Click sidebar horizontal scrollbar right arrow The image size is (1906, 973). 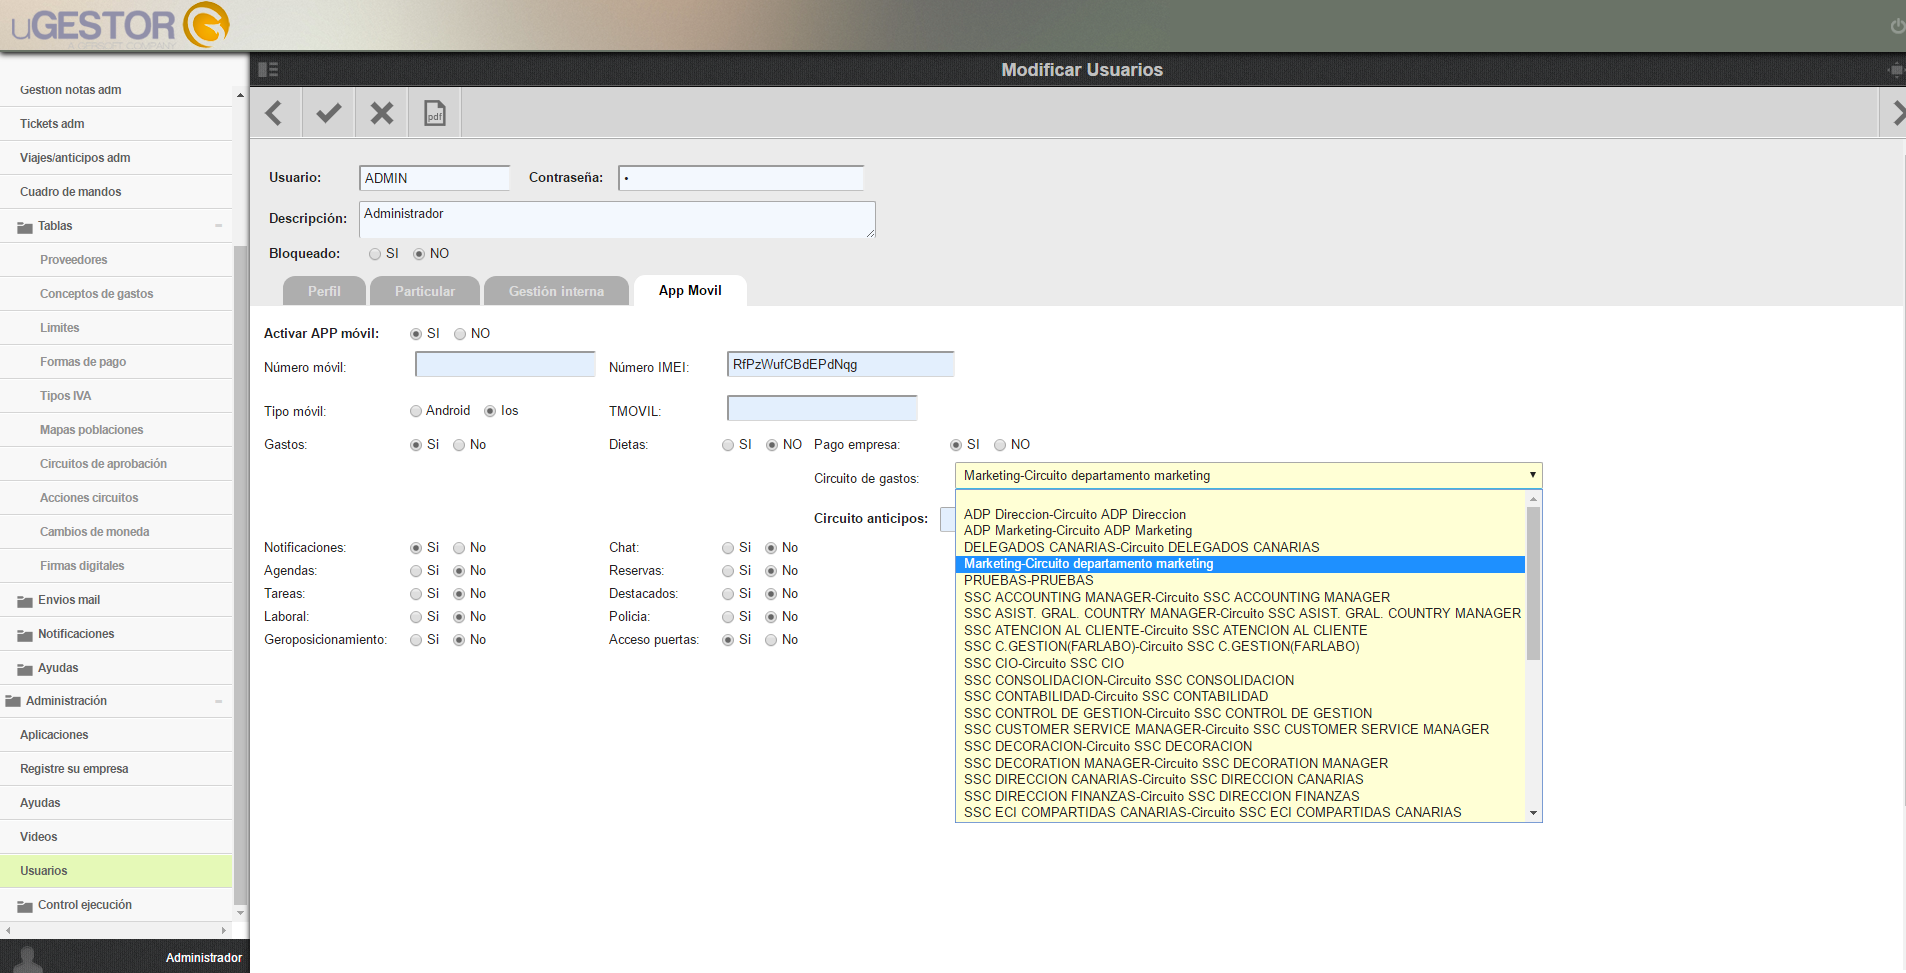(224, 930)
